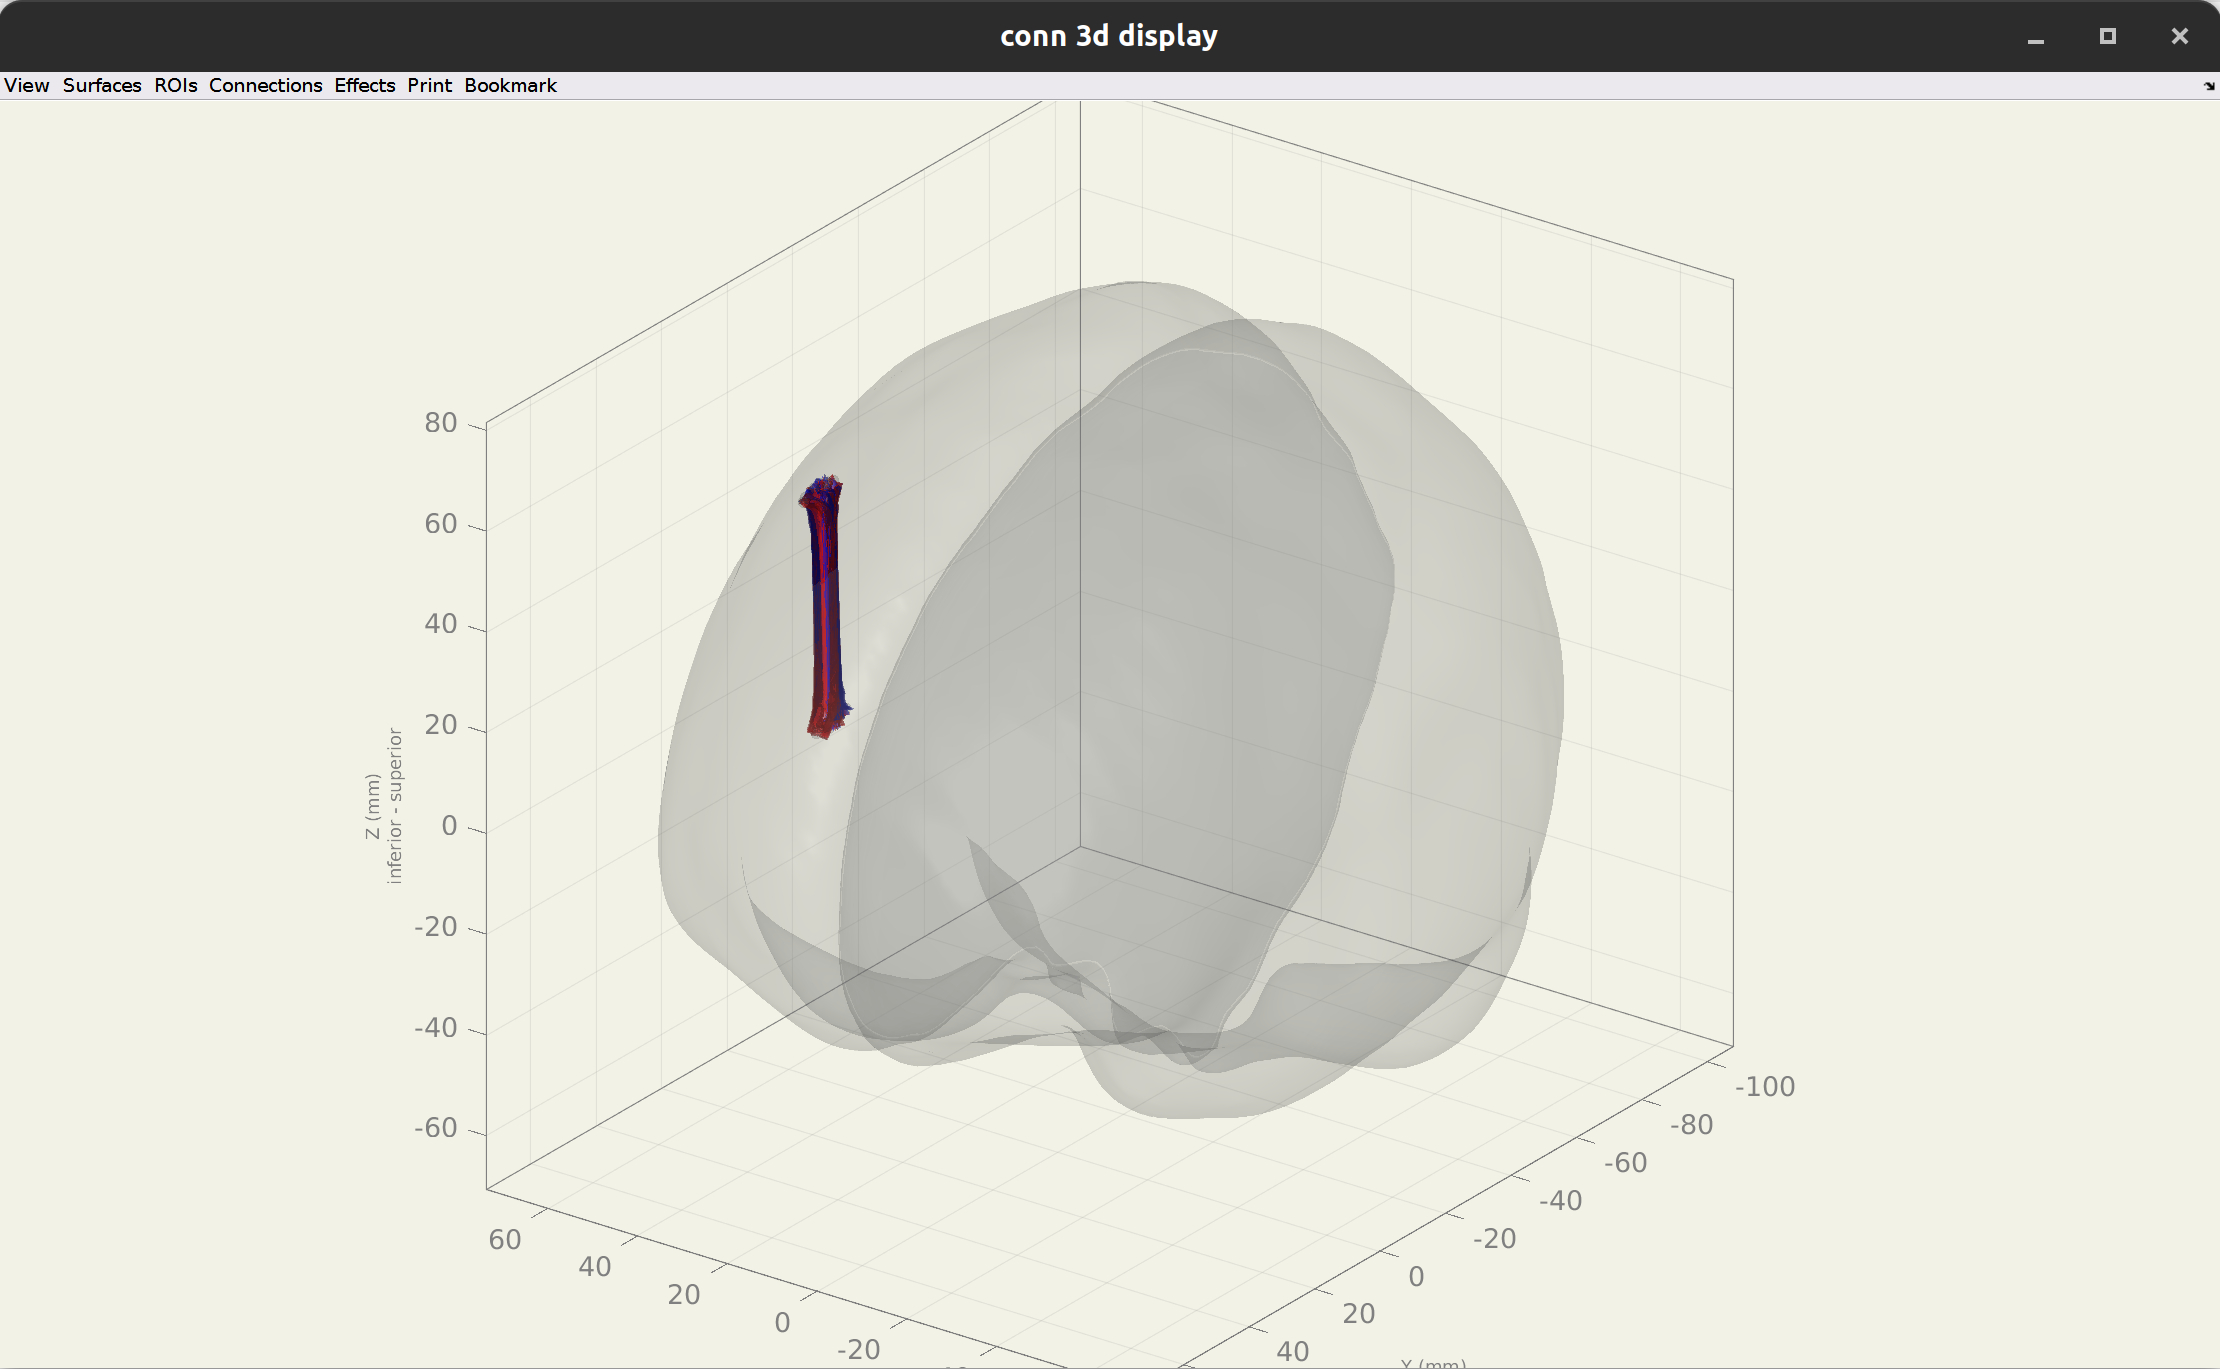This screenshot has width=2220, height=1369.
Task: Click the 60 tick label on X axis
Action: click(505, 1240)
